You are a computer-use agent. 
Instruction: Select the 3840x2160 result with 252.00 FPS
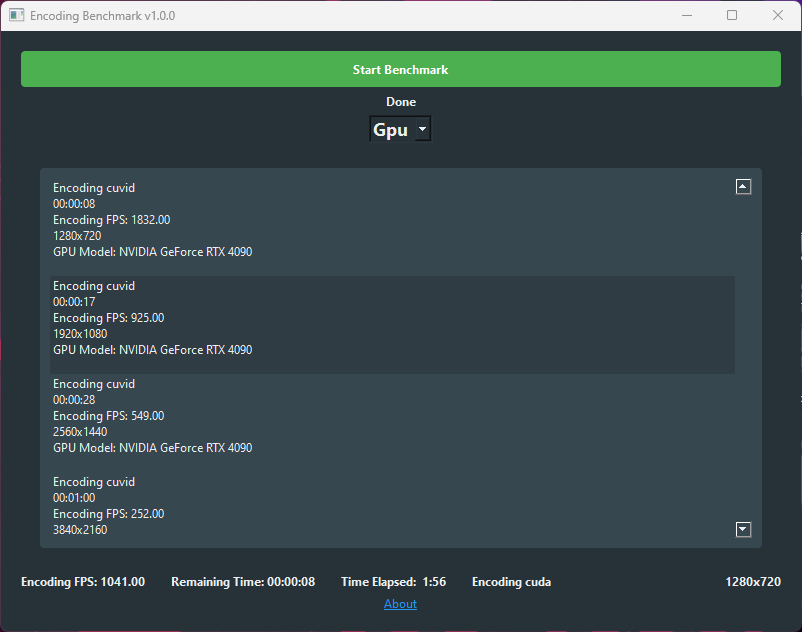[392, 506]
